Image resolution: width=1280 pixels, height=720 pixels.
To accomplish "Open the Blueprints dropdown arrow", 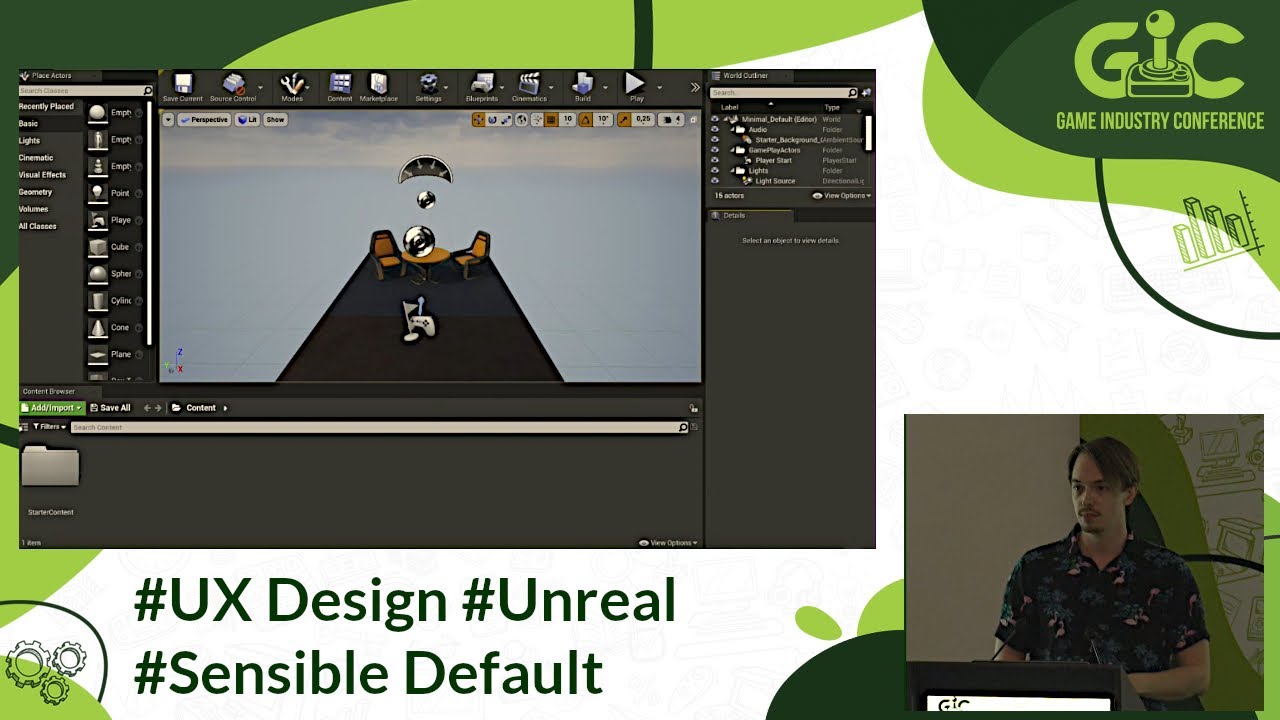I will tap(502, 87).
